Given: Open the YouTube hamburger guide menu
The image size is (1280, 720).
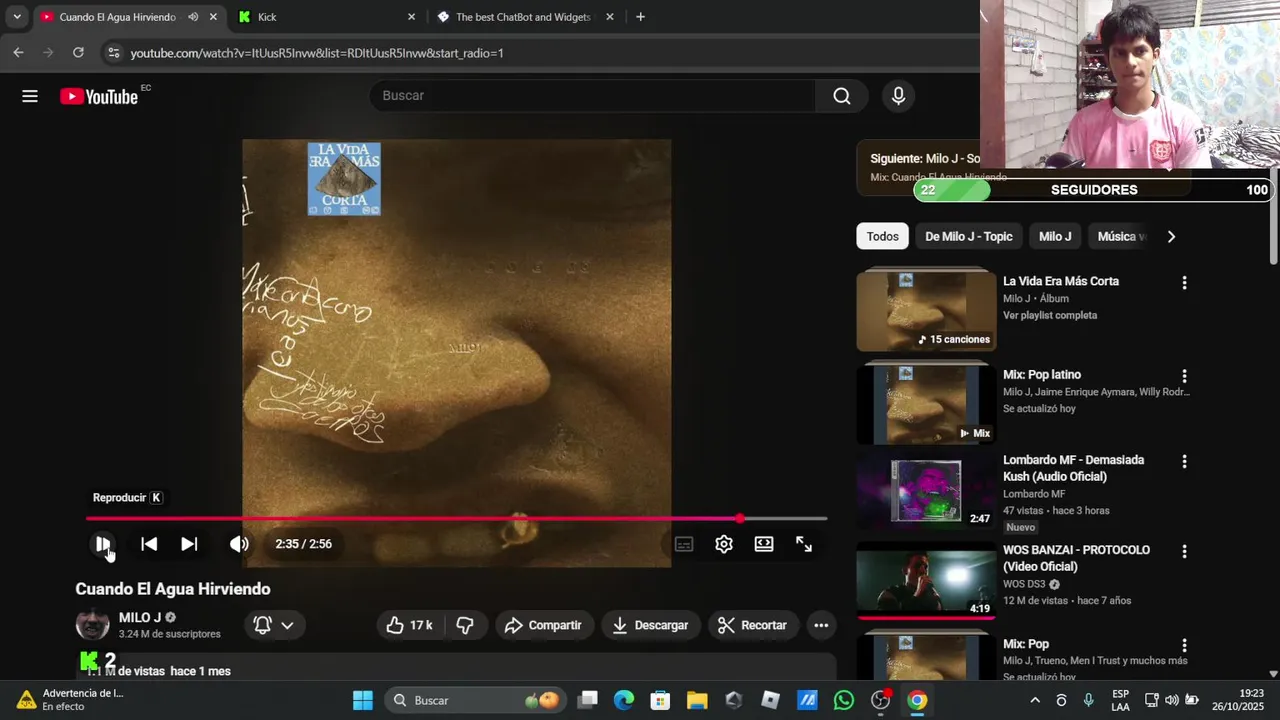Looking at the screenshot, I should click(30, 96).
